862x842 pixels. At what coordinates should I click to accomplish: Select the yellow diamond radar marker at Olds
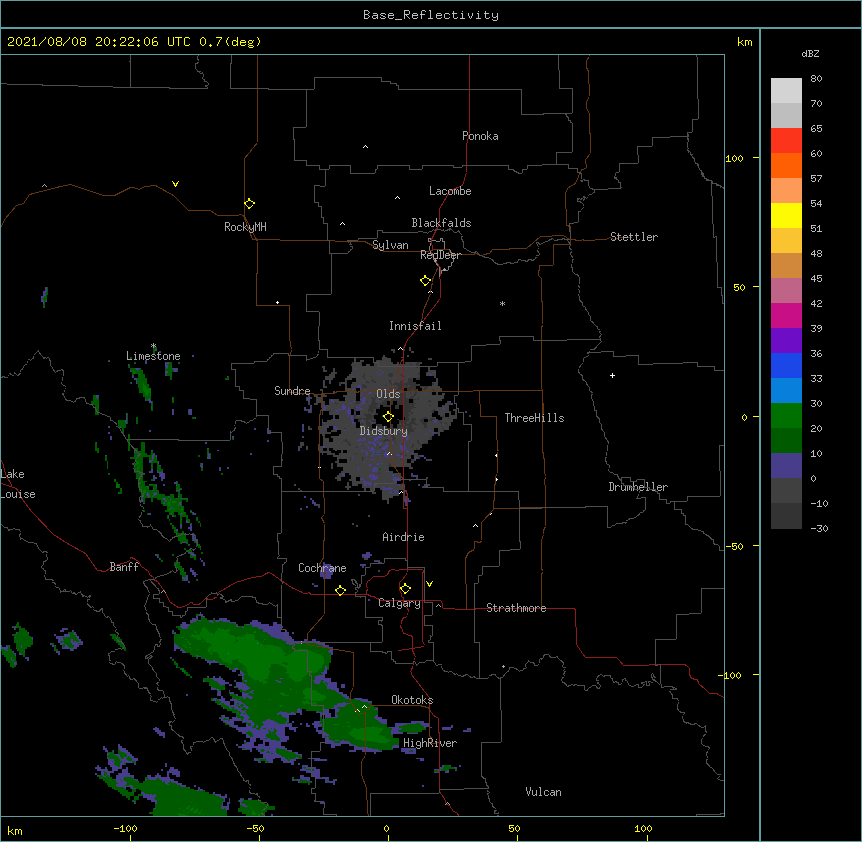click(x=388, y=416)
